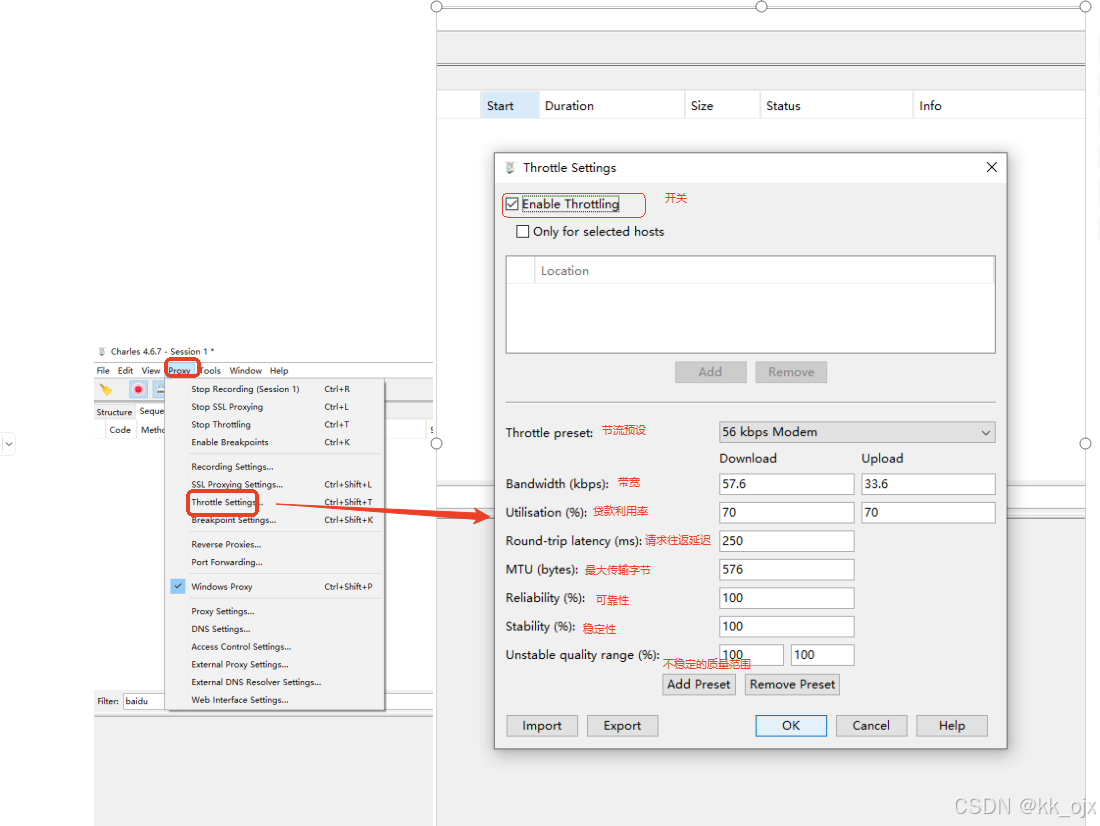Open External DNS Resolver Settings...
The image size is (1100, 826).
274,682
